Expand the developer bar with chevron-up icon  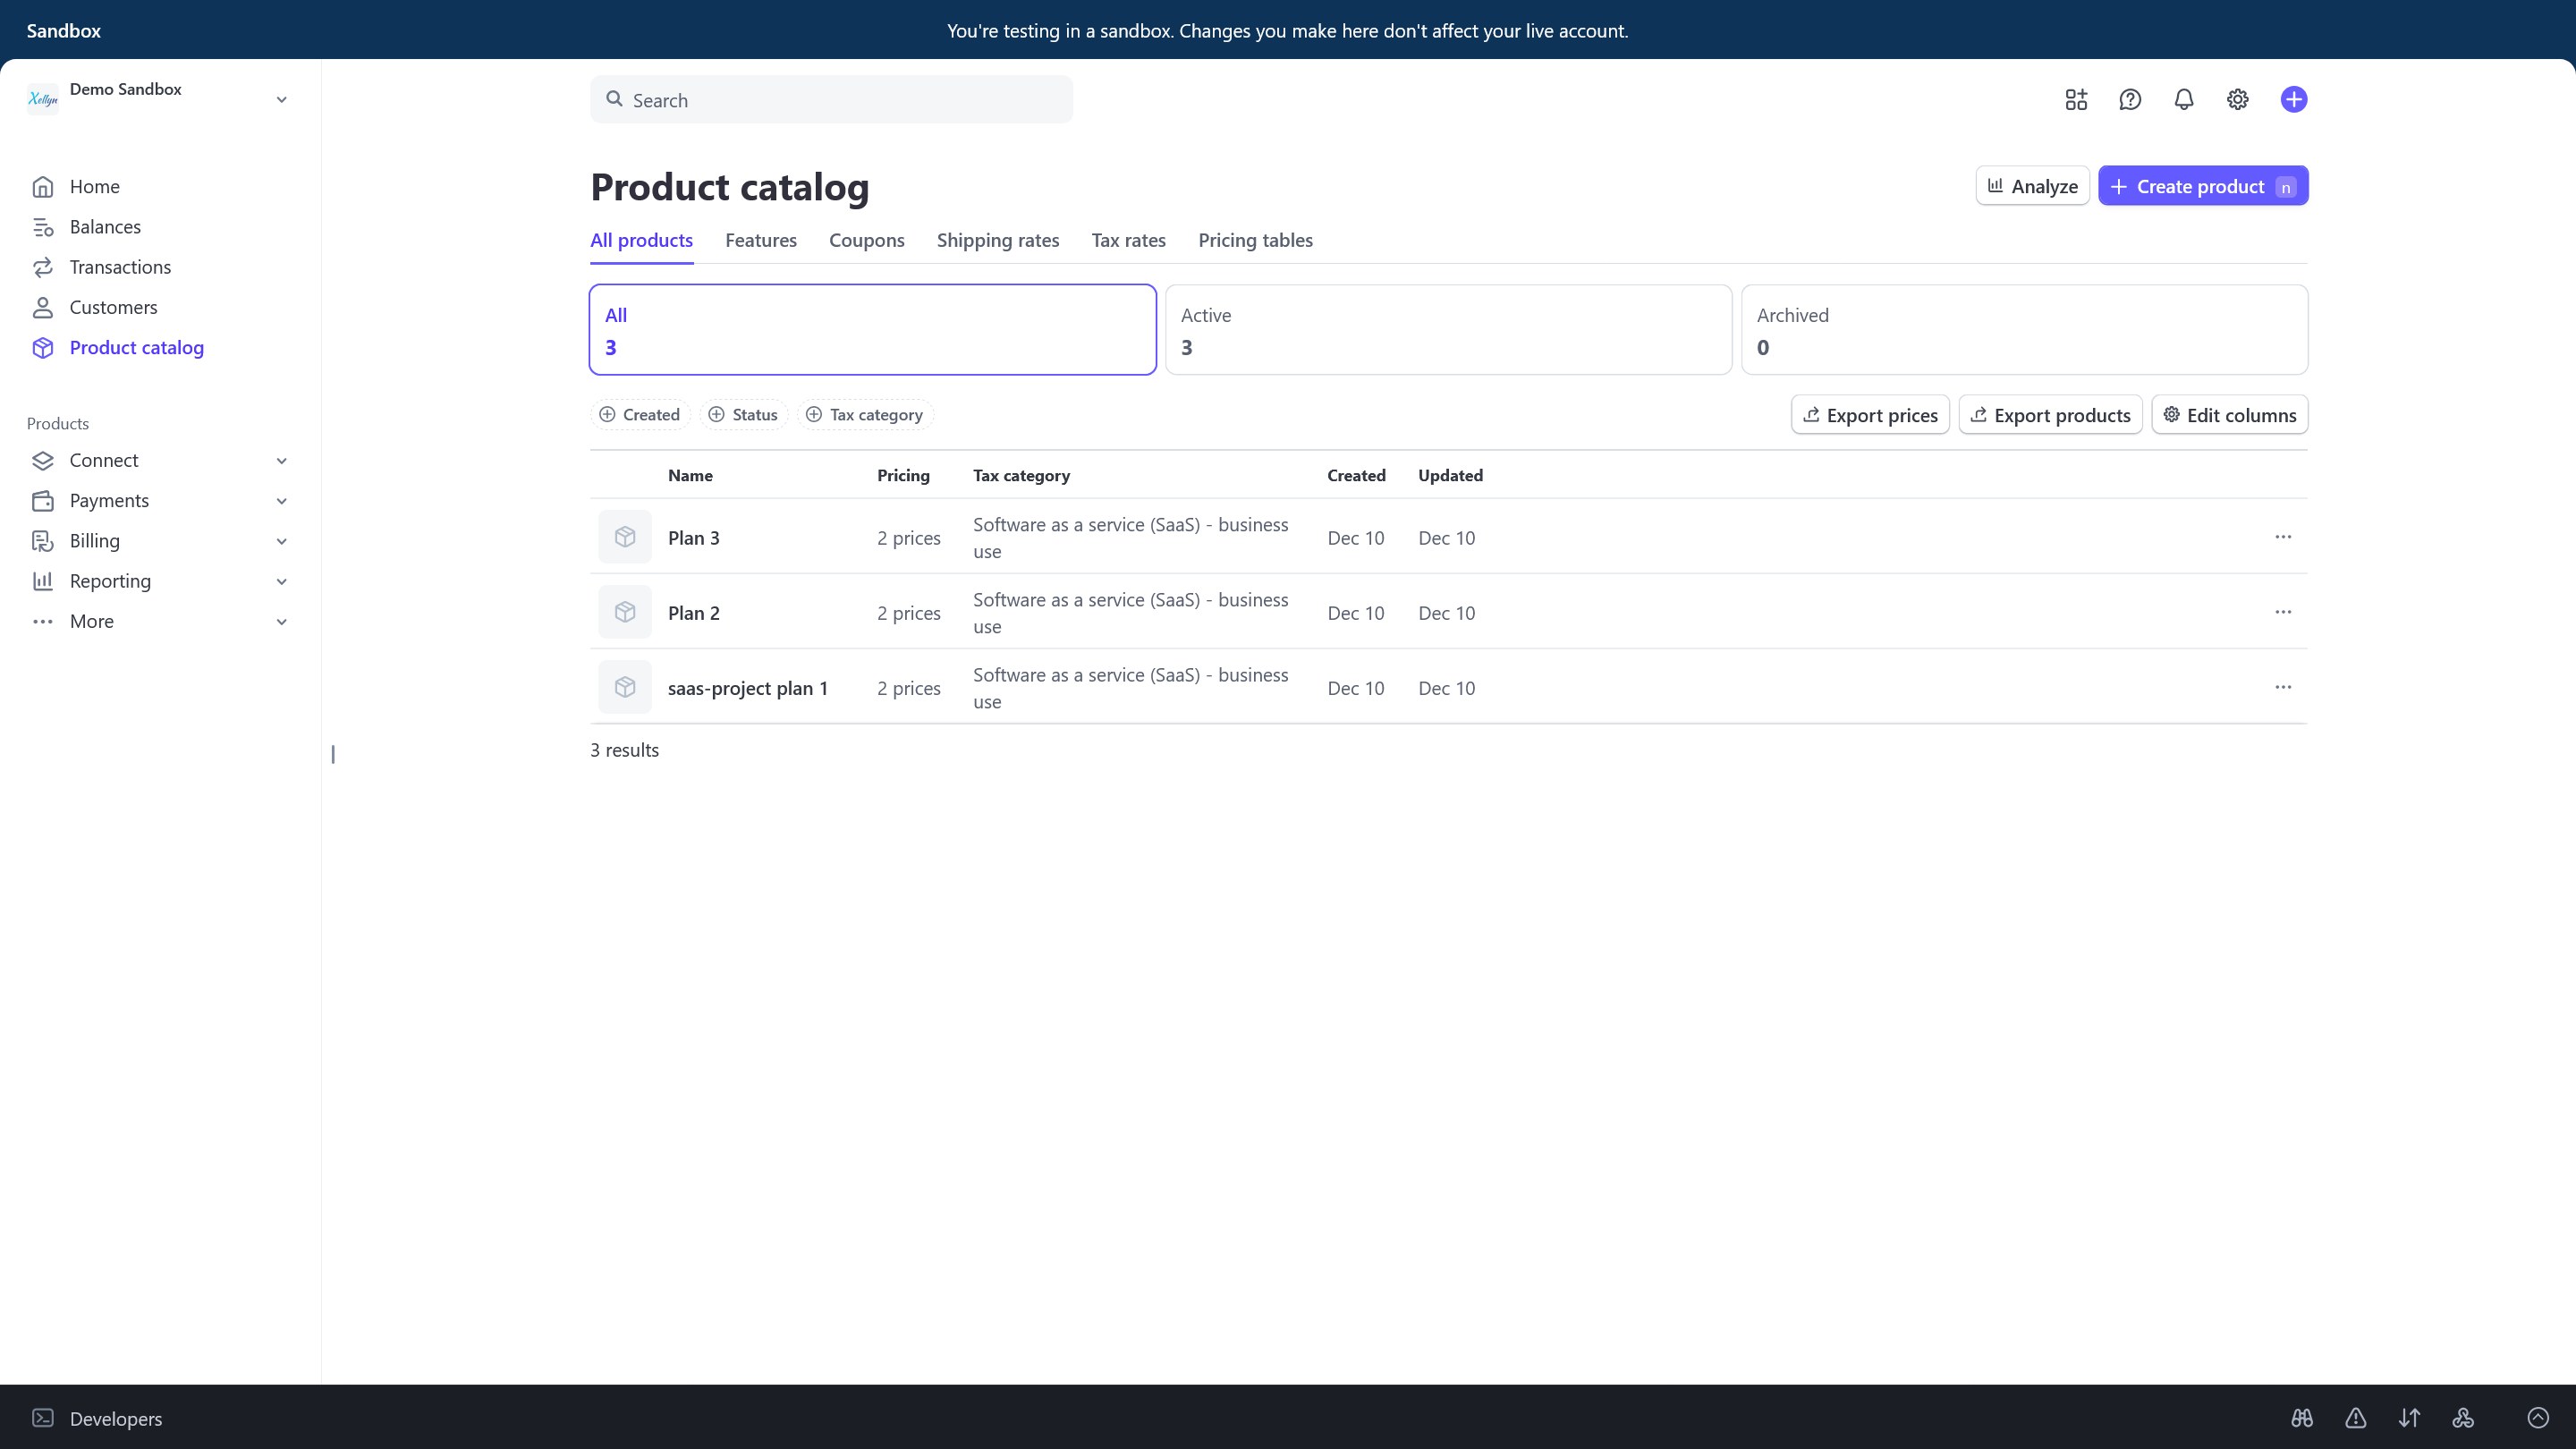click(x=2538, y=1417)
